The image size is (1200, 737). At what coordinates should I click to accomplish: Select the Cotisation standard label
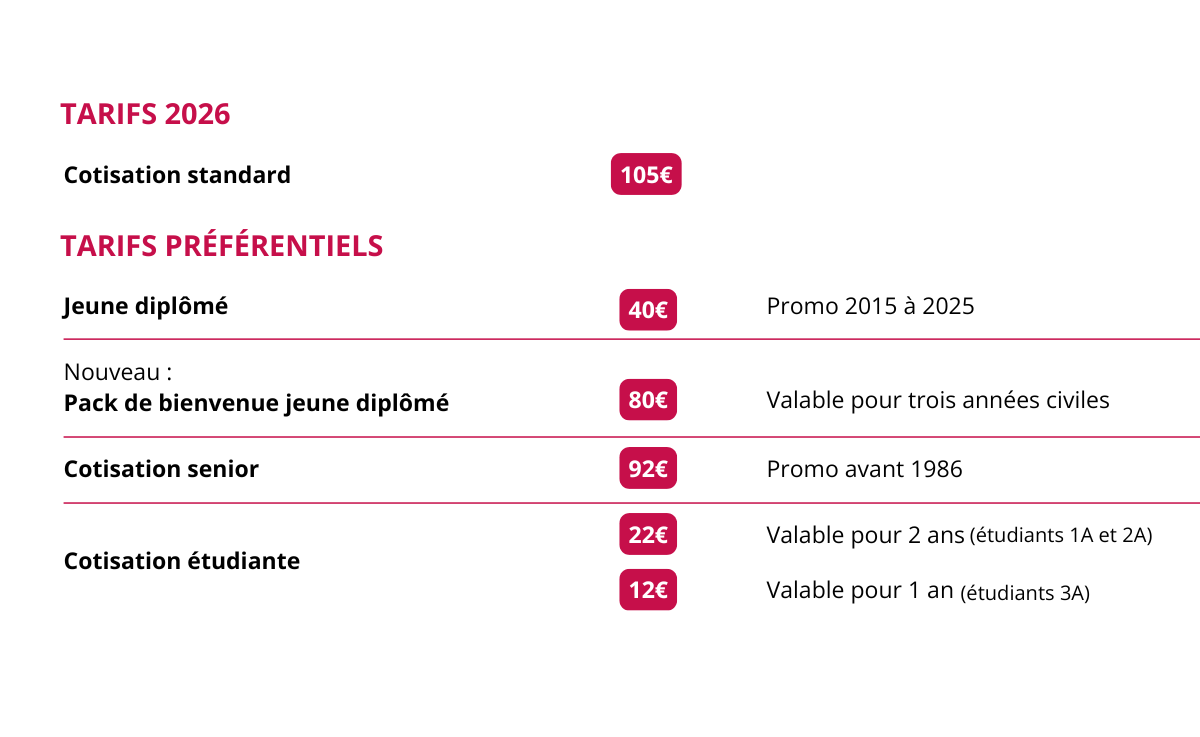coord(177,175)
